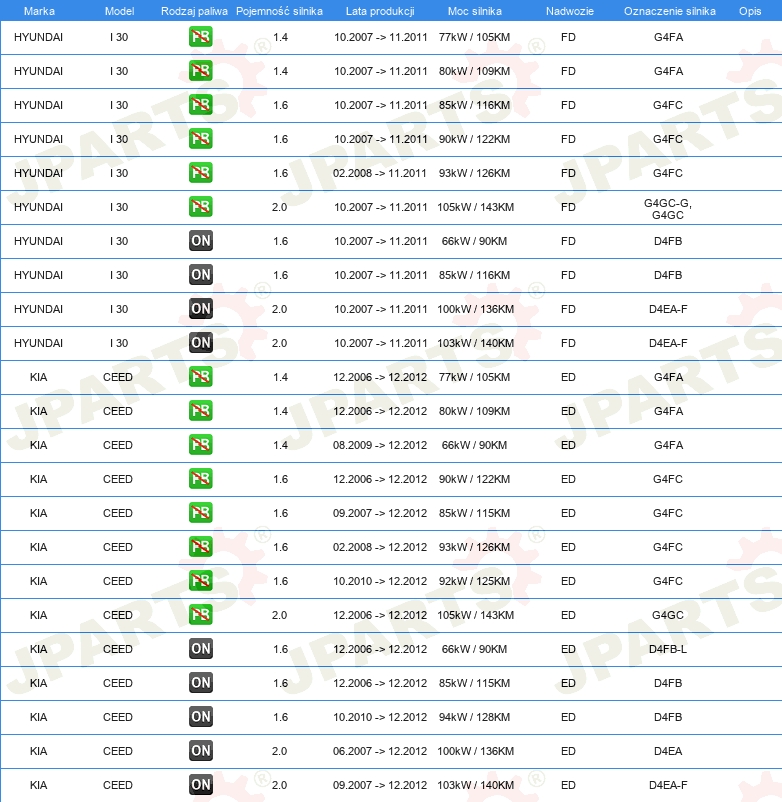Click the Nadwozie column header
The width and height of the screenshot is (782, 802).
[x=569, y=11]
